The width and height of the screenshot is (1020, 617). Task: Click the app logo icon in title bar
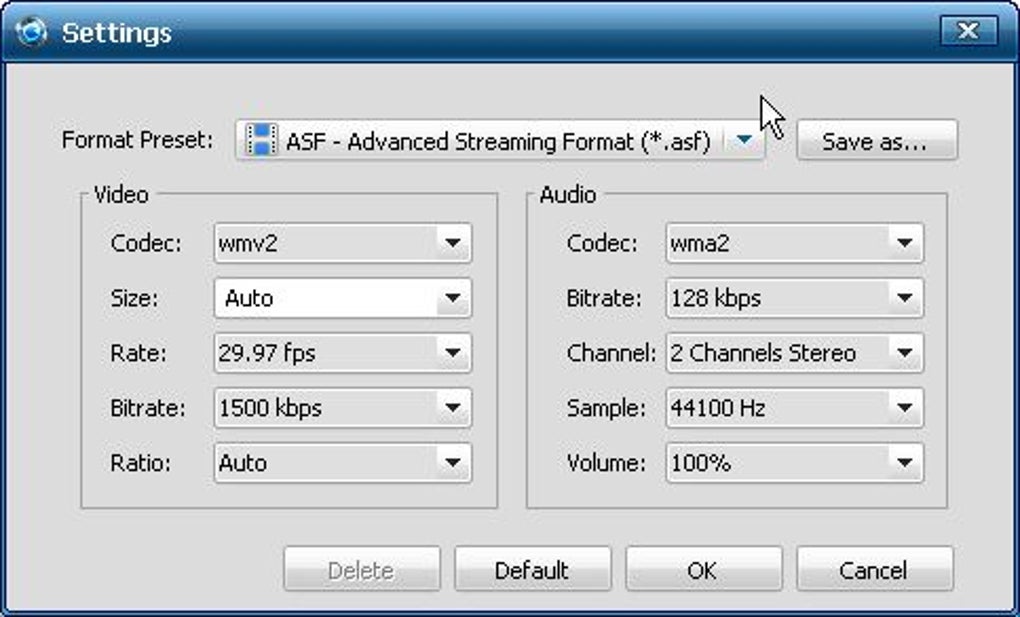[32, 32]
